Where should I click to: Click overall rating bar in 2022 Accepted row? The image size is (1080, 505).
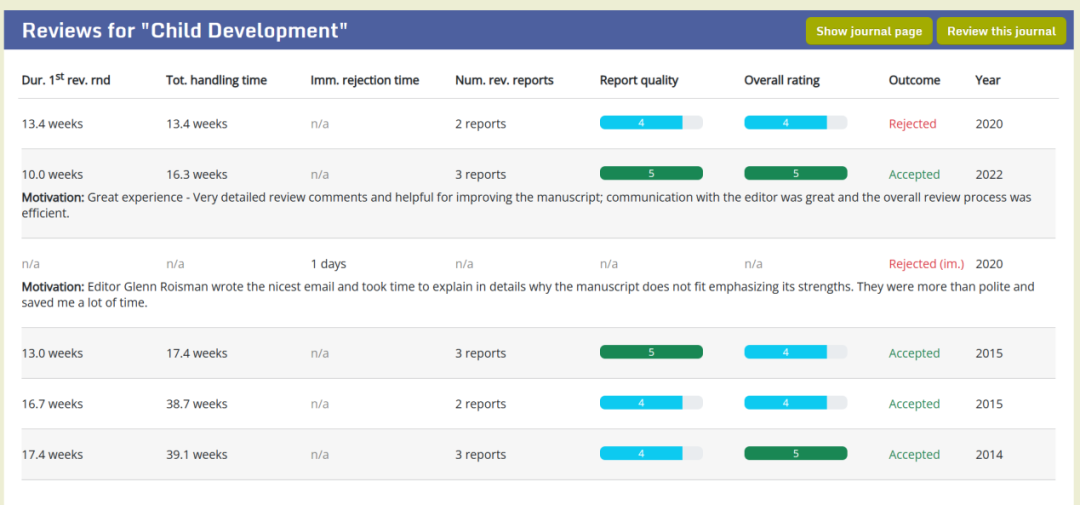[x=796, y=173]
